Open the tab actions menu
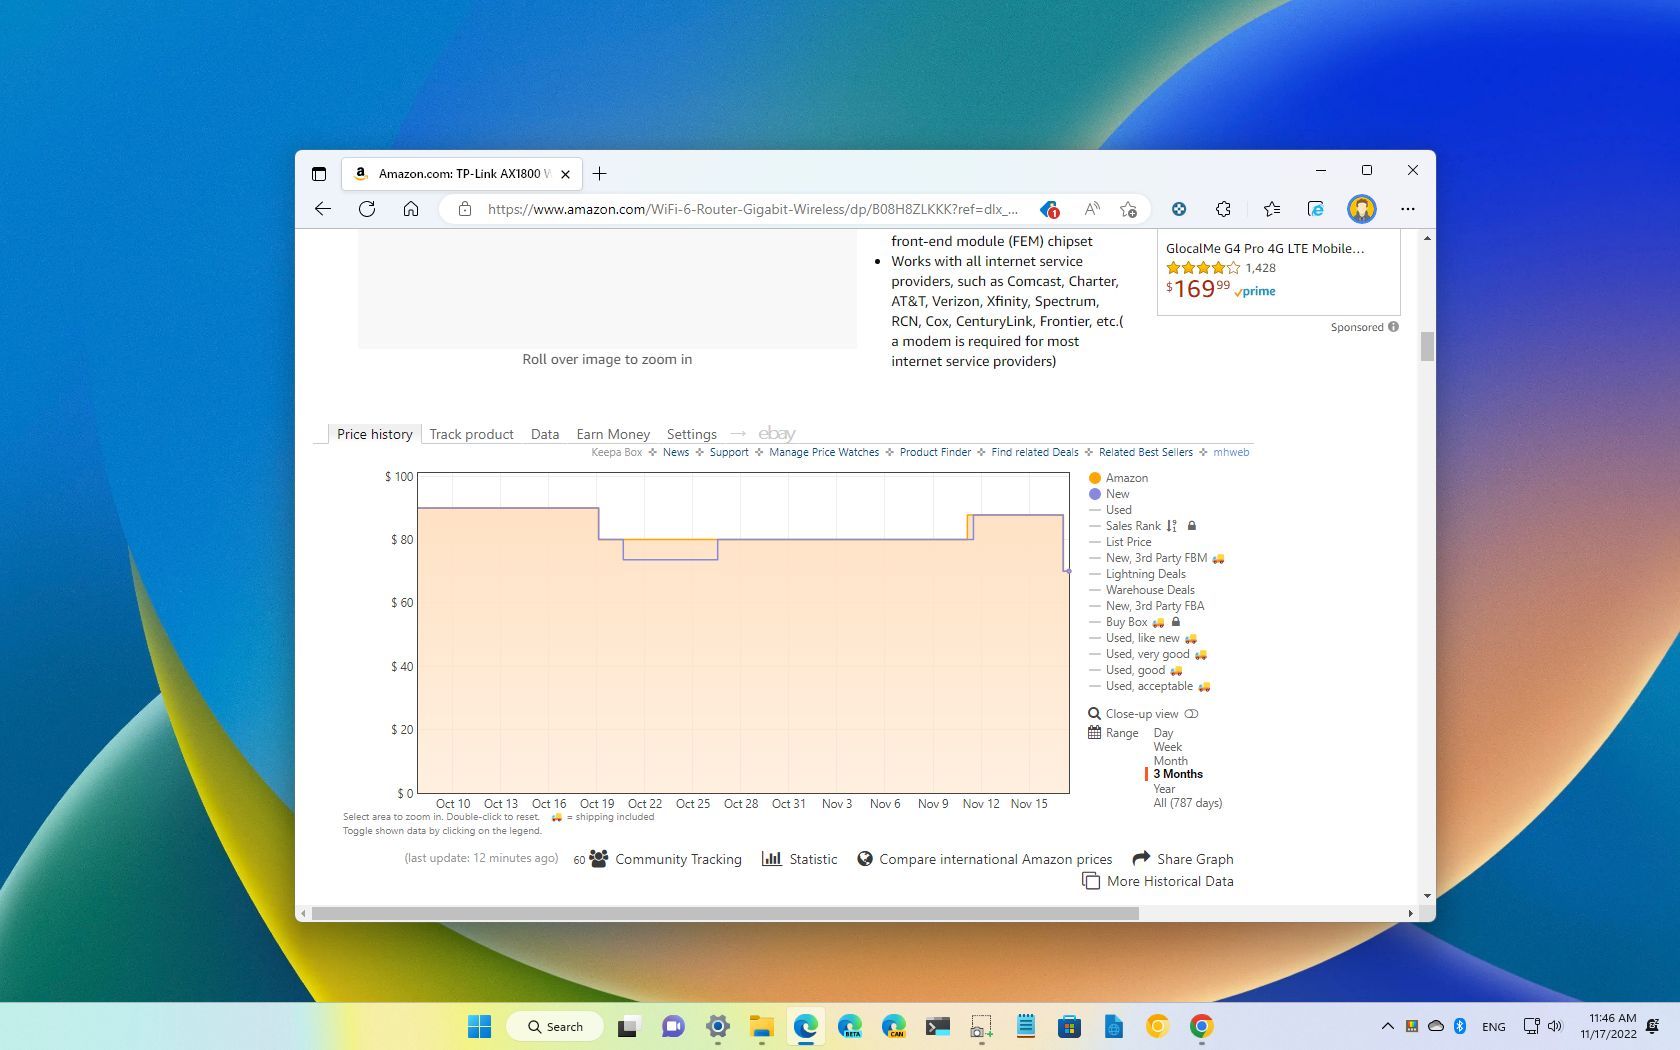This screenshot has height=1050, width=1680. pos(319,173)
